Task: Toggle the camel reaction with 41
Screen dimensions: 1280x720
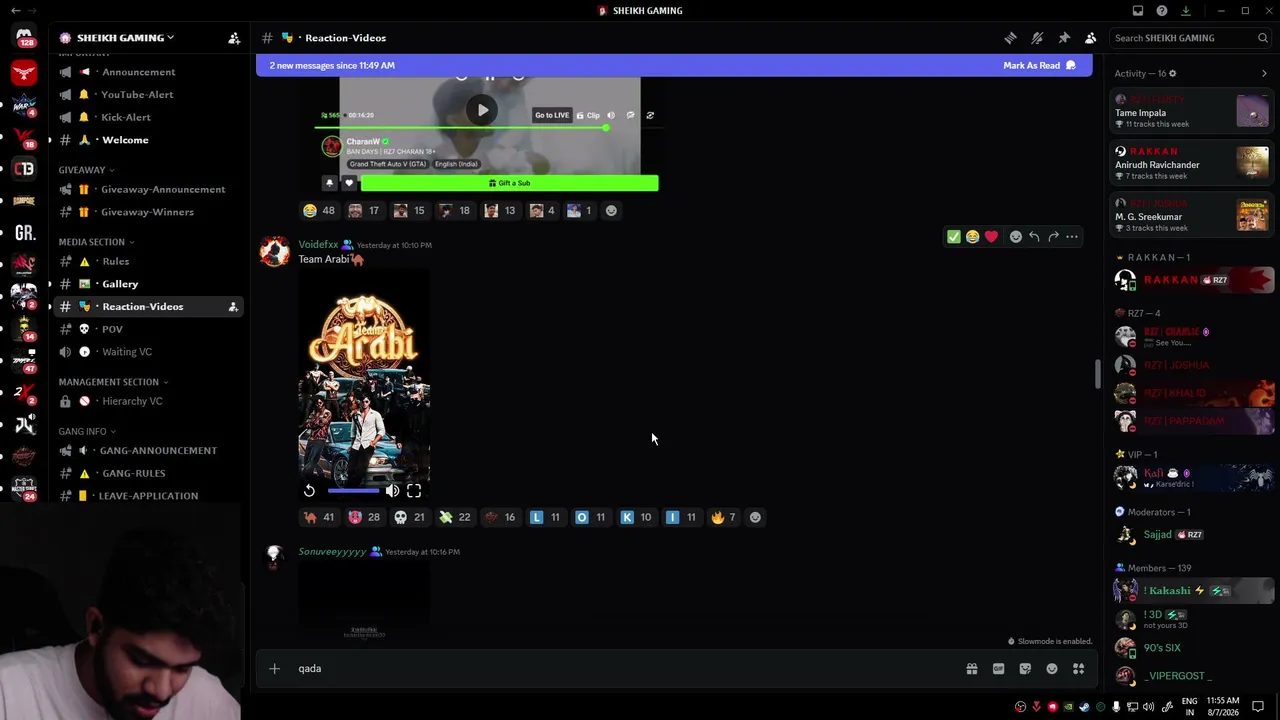Action: tap(319, 517)
